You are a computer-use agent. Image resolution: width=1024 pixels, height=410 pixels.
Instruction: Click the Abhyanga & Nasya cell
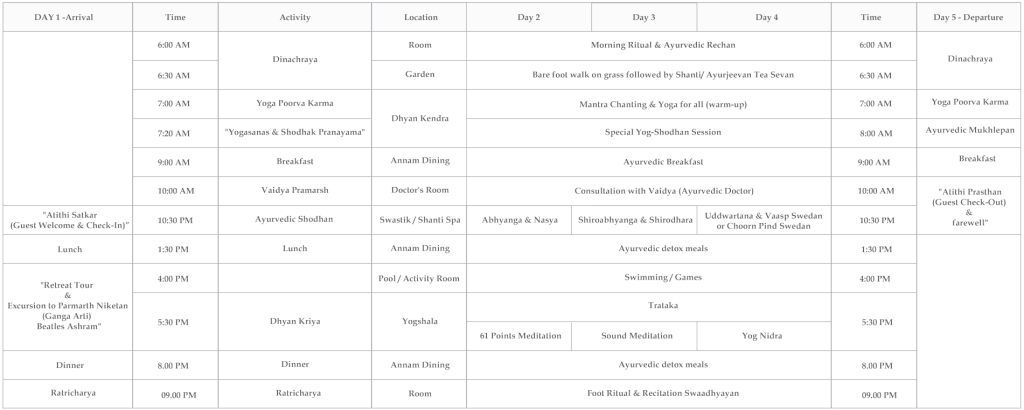(x=518, y=218)
